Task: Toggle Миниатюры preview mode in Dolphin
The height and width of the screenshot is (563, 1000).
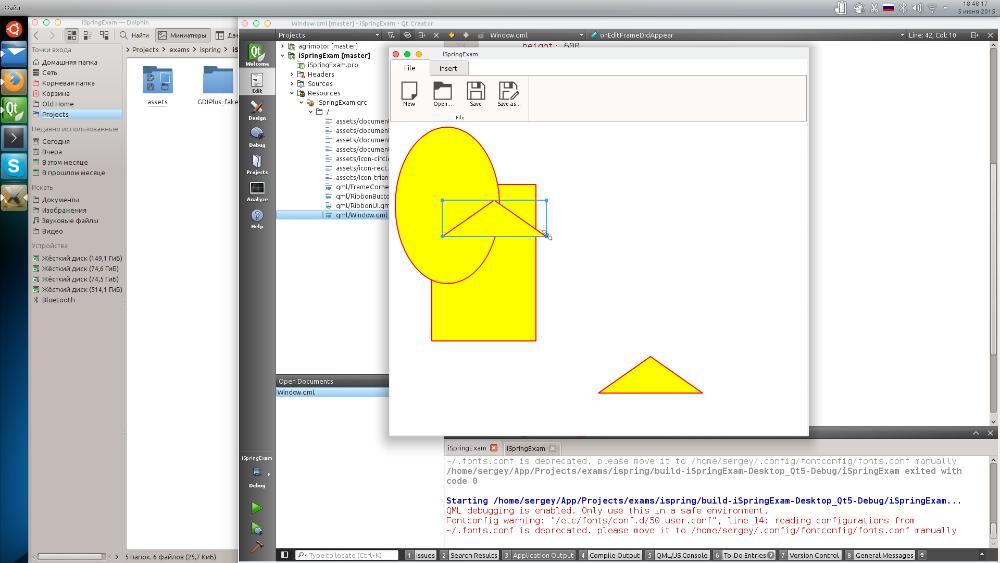Action: click(x=182, y=35)
